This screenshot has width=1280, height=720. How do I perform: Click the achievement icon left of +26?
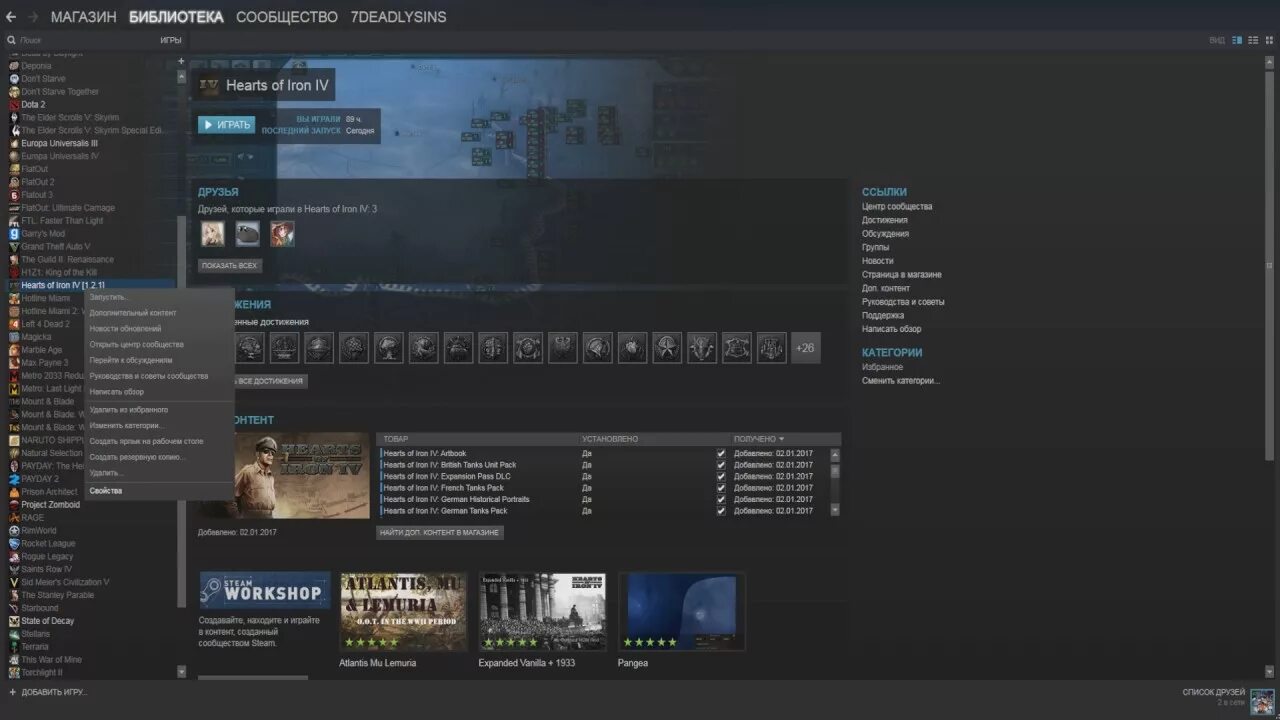click(x=771, y=348)
